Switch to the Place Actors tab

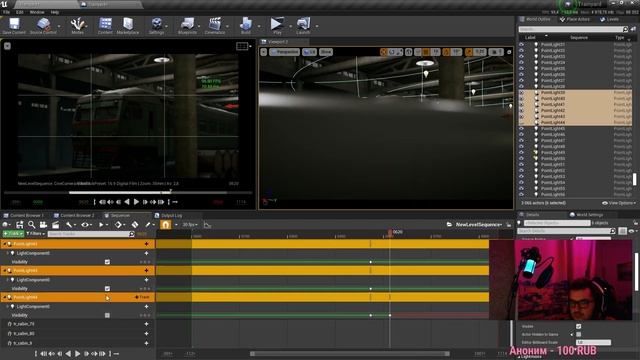tap(578, 19)
